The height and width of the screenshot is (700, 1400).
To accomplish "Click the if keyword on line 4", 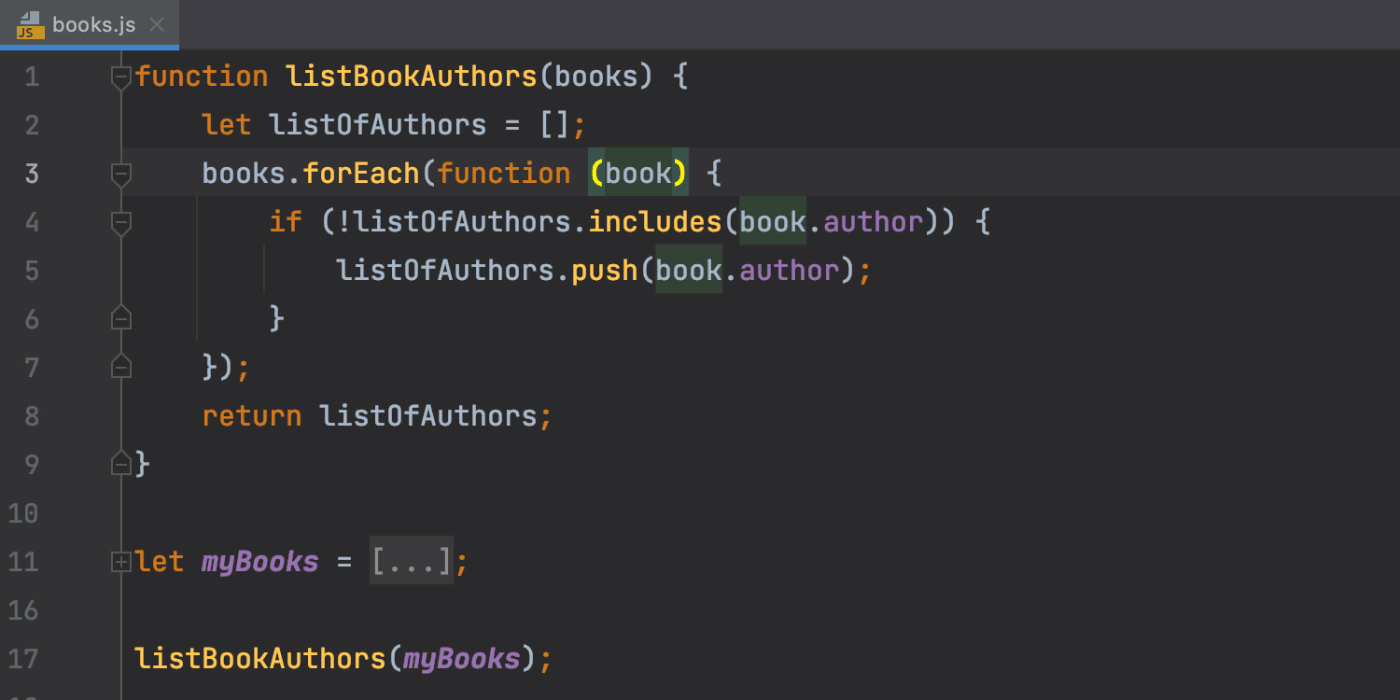I will click(x=286, y=222).
